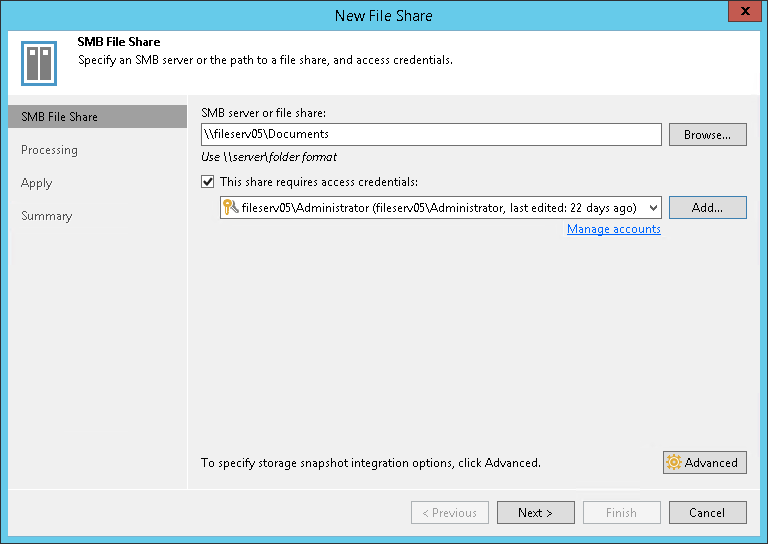Click the key icon in credentials dropdown
This screenshot has height=544, width=768.
(230, 208)
